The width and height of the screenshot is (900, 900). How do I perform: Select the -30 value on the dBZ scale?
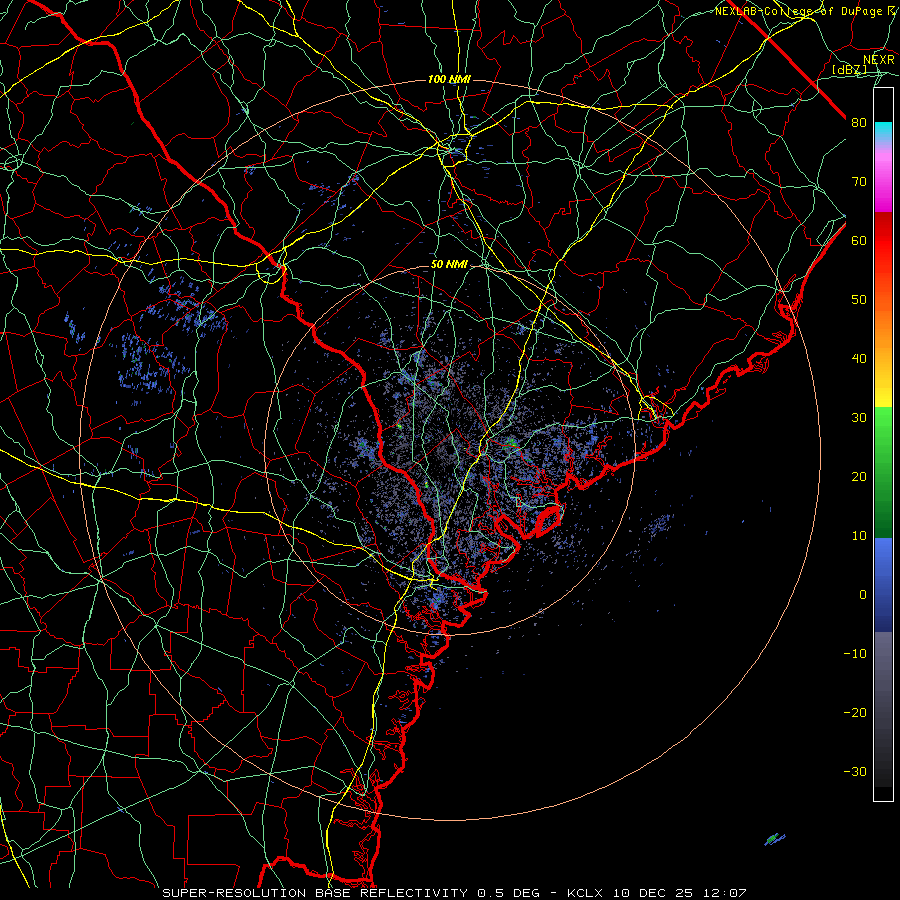coord(855,771)
